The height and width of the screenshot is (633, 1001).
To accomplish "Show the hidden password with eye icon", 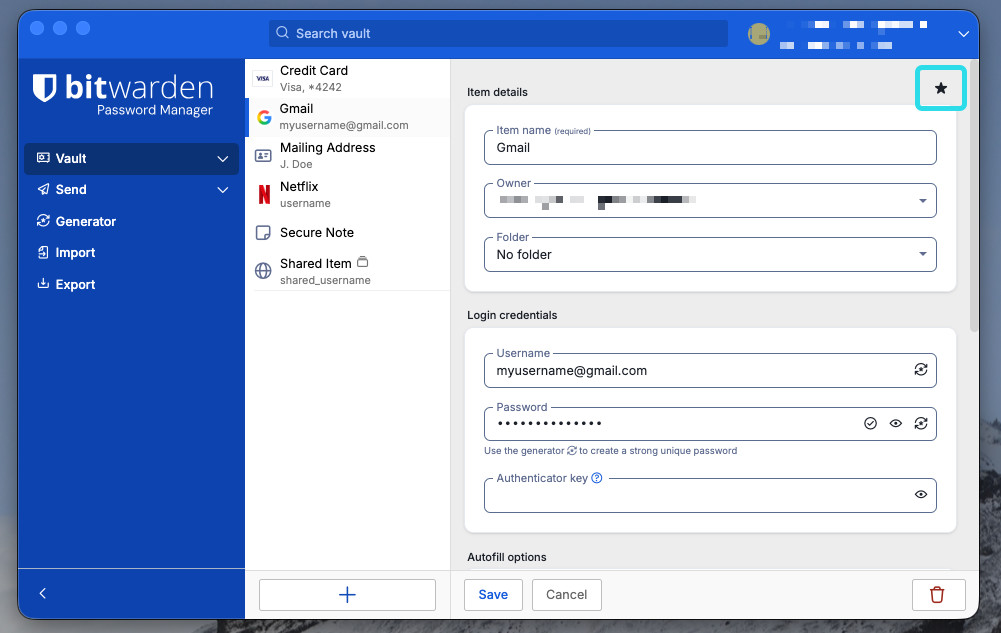I will pyautogui.click(x=895, y=424).
